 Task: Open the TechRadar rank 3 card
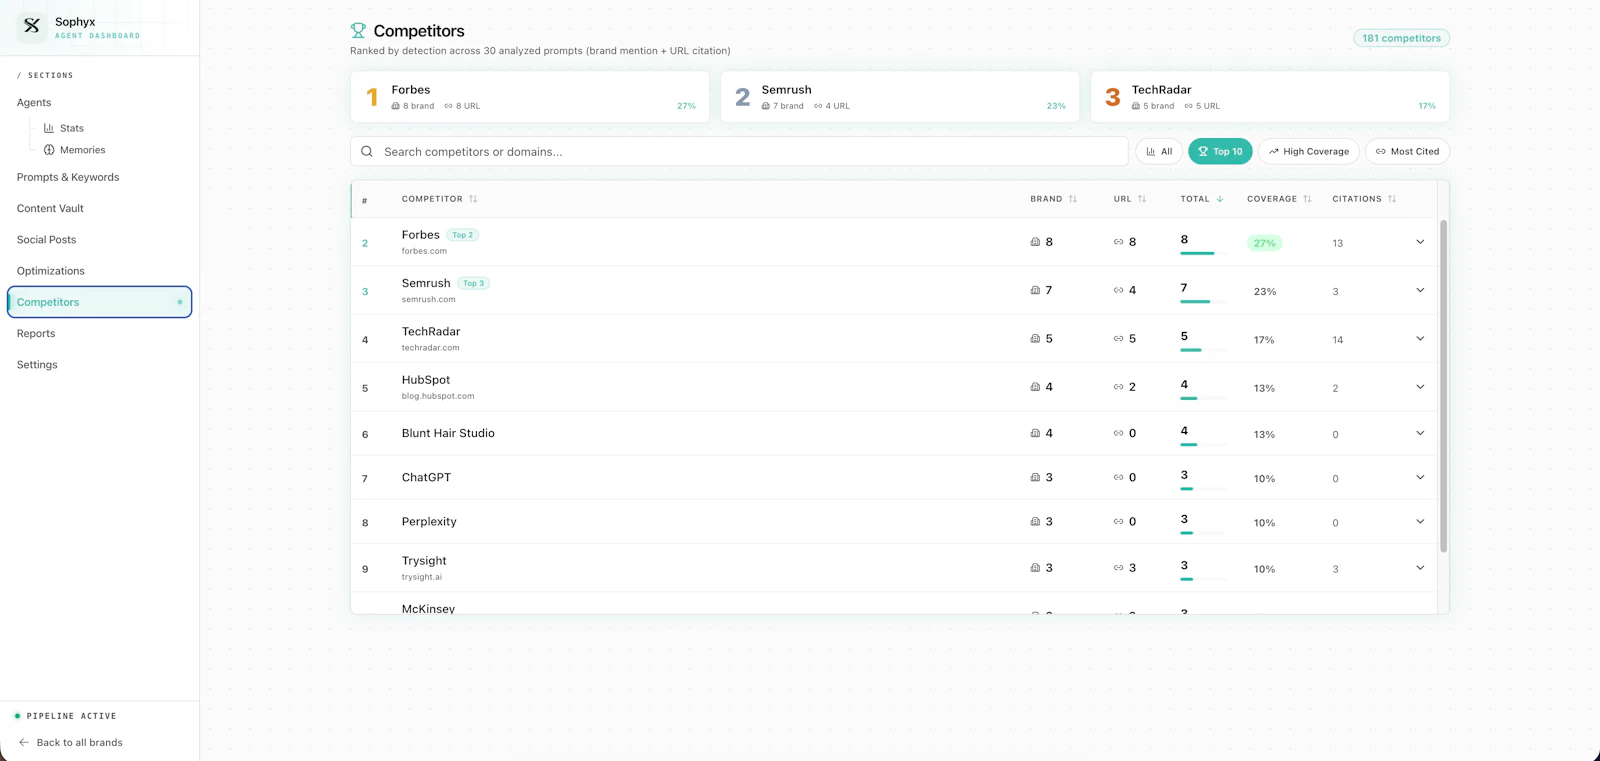coord(1270,97)
